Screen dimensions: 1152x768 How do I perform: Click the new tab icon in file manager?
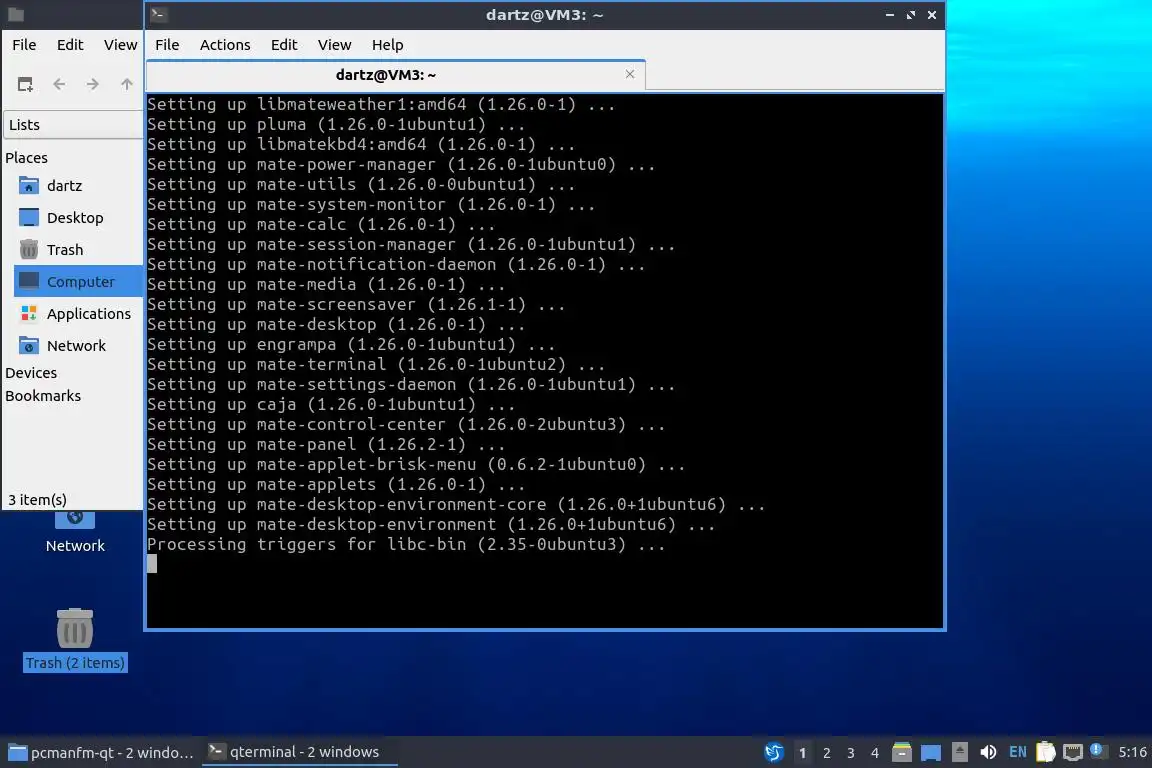point(25,85)
